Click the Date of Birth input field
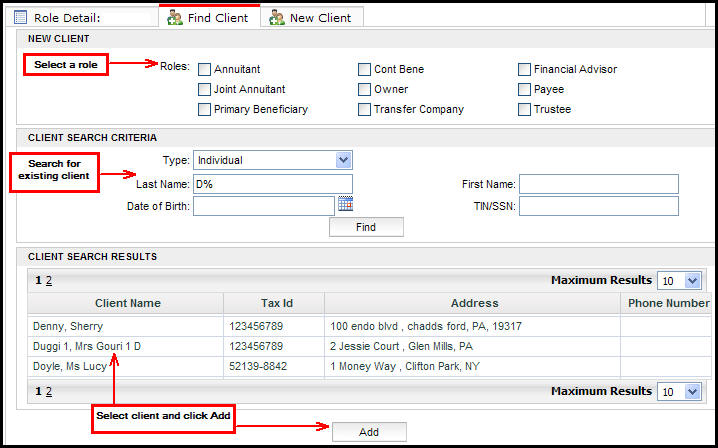The image size is (718, 448). pos(264,206)
